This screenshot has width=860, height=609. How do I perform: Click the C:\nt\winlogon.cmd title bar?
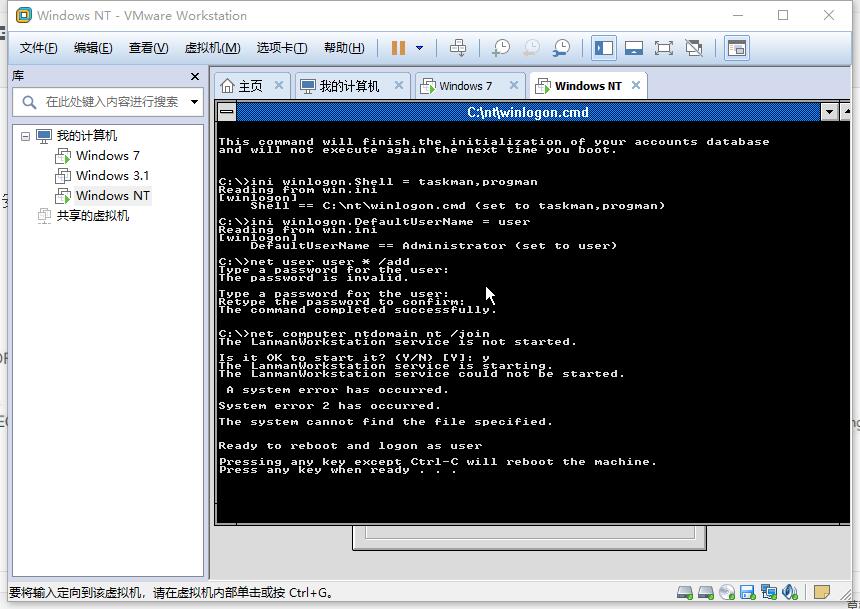click(528, 112)
